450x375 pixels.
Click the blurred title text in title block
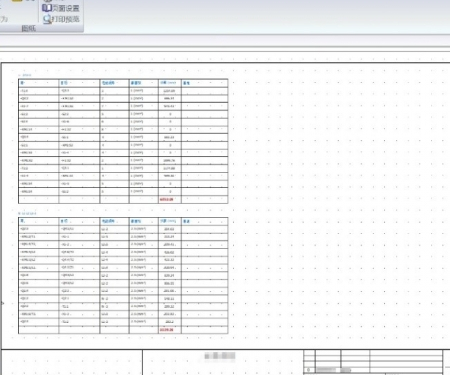pos(220,356)
